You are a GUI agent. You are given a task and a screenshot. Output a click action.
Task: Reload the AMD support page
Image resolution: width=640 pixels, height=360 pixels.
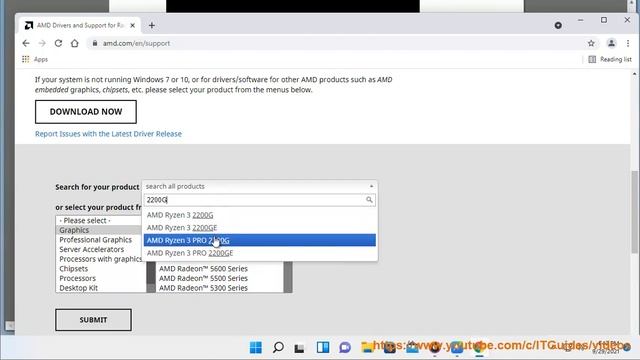pyautogui.click(x=58, y=43)
